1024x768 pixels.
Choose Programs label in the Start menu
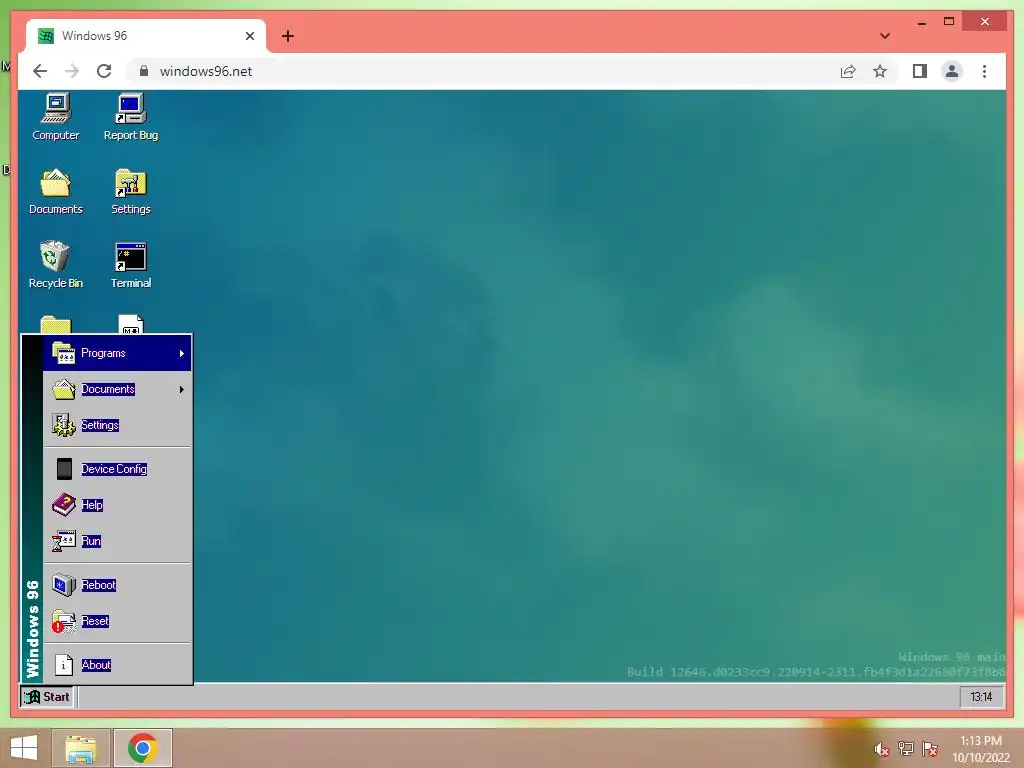(x=103, y=353)
